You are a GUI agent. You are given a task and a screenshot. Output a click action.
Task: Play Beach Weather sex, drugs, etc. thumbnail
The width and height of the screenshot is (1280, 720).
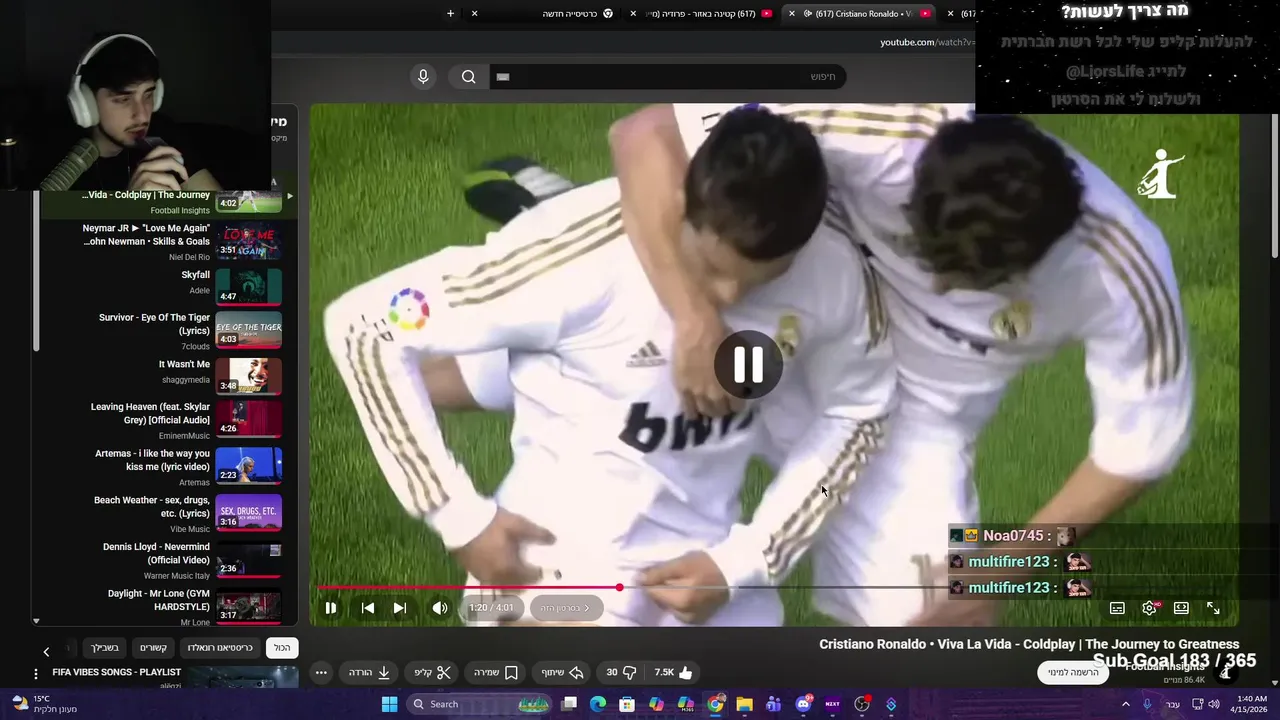pos(249,513)
